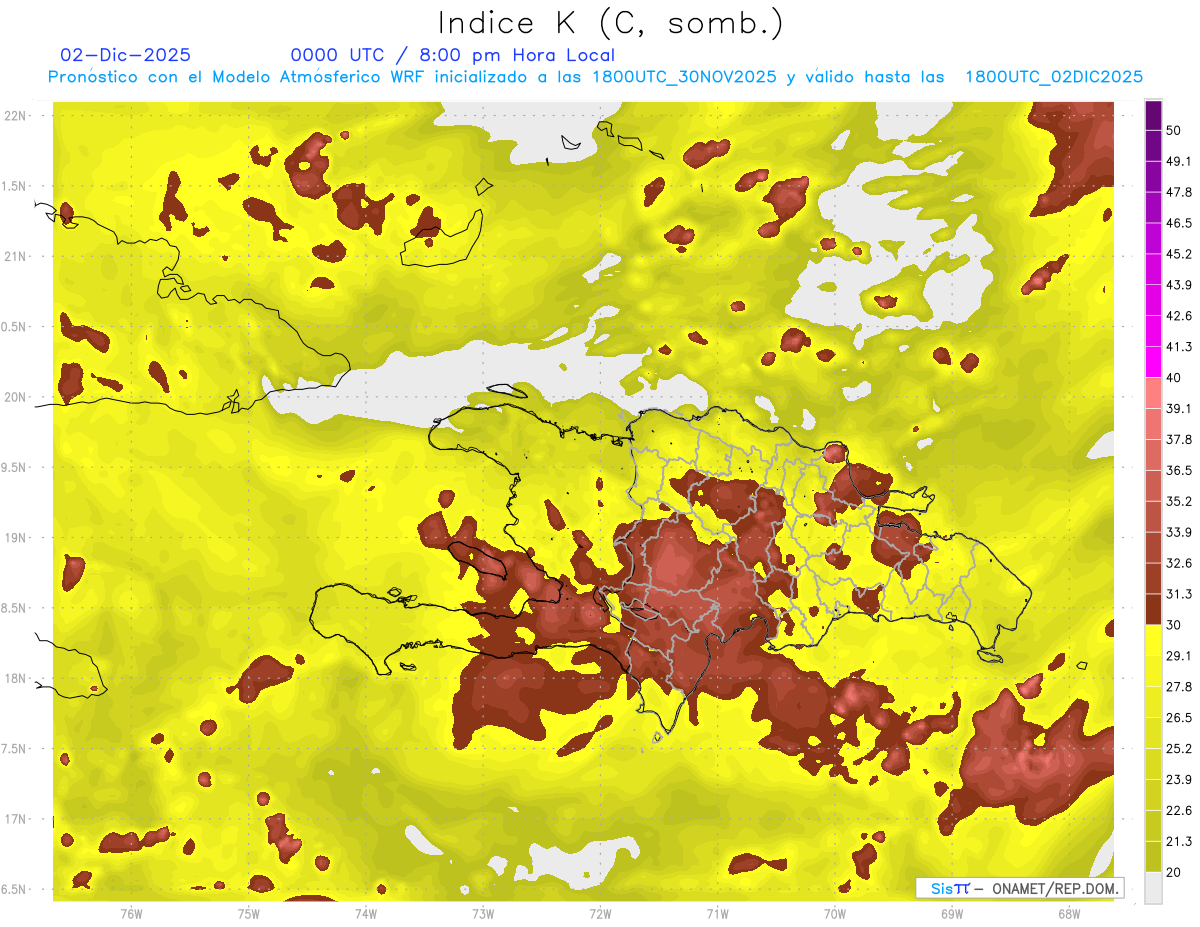
Task: Click the color scale value 35.2
Action: coord(1178,501)
